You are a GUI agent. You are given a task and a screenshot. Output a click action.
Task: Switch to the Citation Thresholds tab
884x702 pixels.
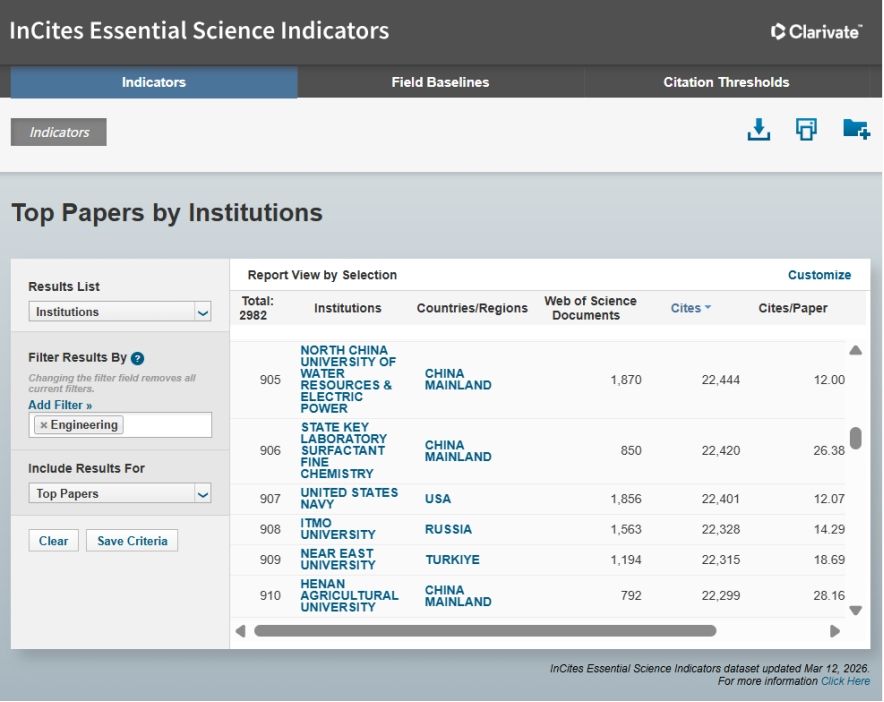[726, 82]
